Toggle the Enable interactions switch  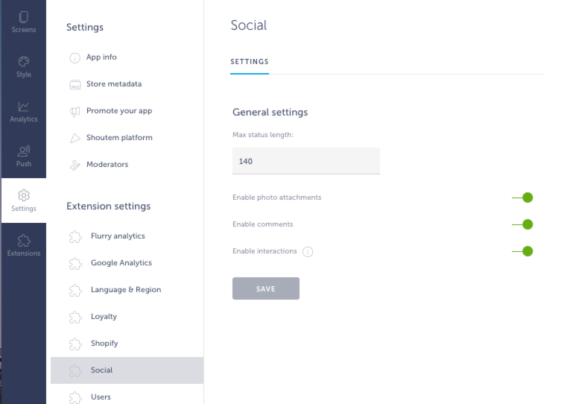click(523, 251)
